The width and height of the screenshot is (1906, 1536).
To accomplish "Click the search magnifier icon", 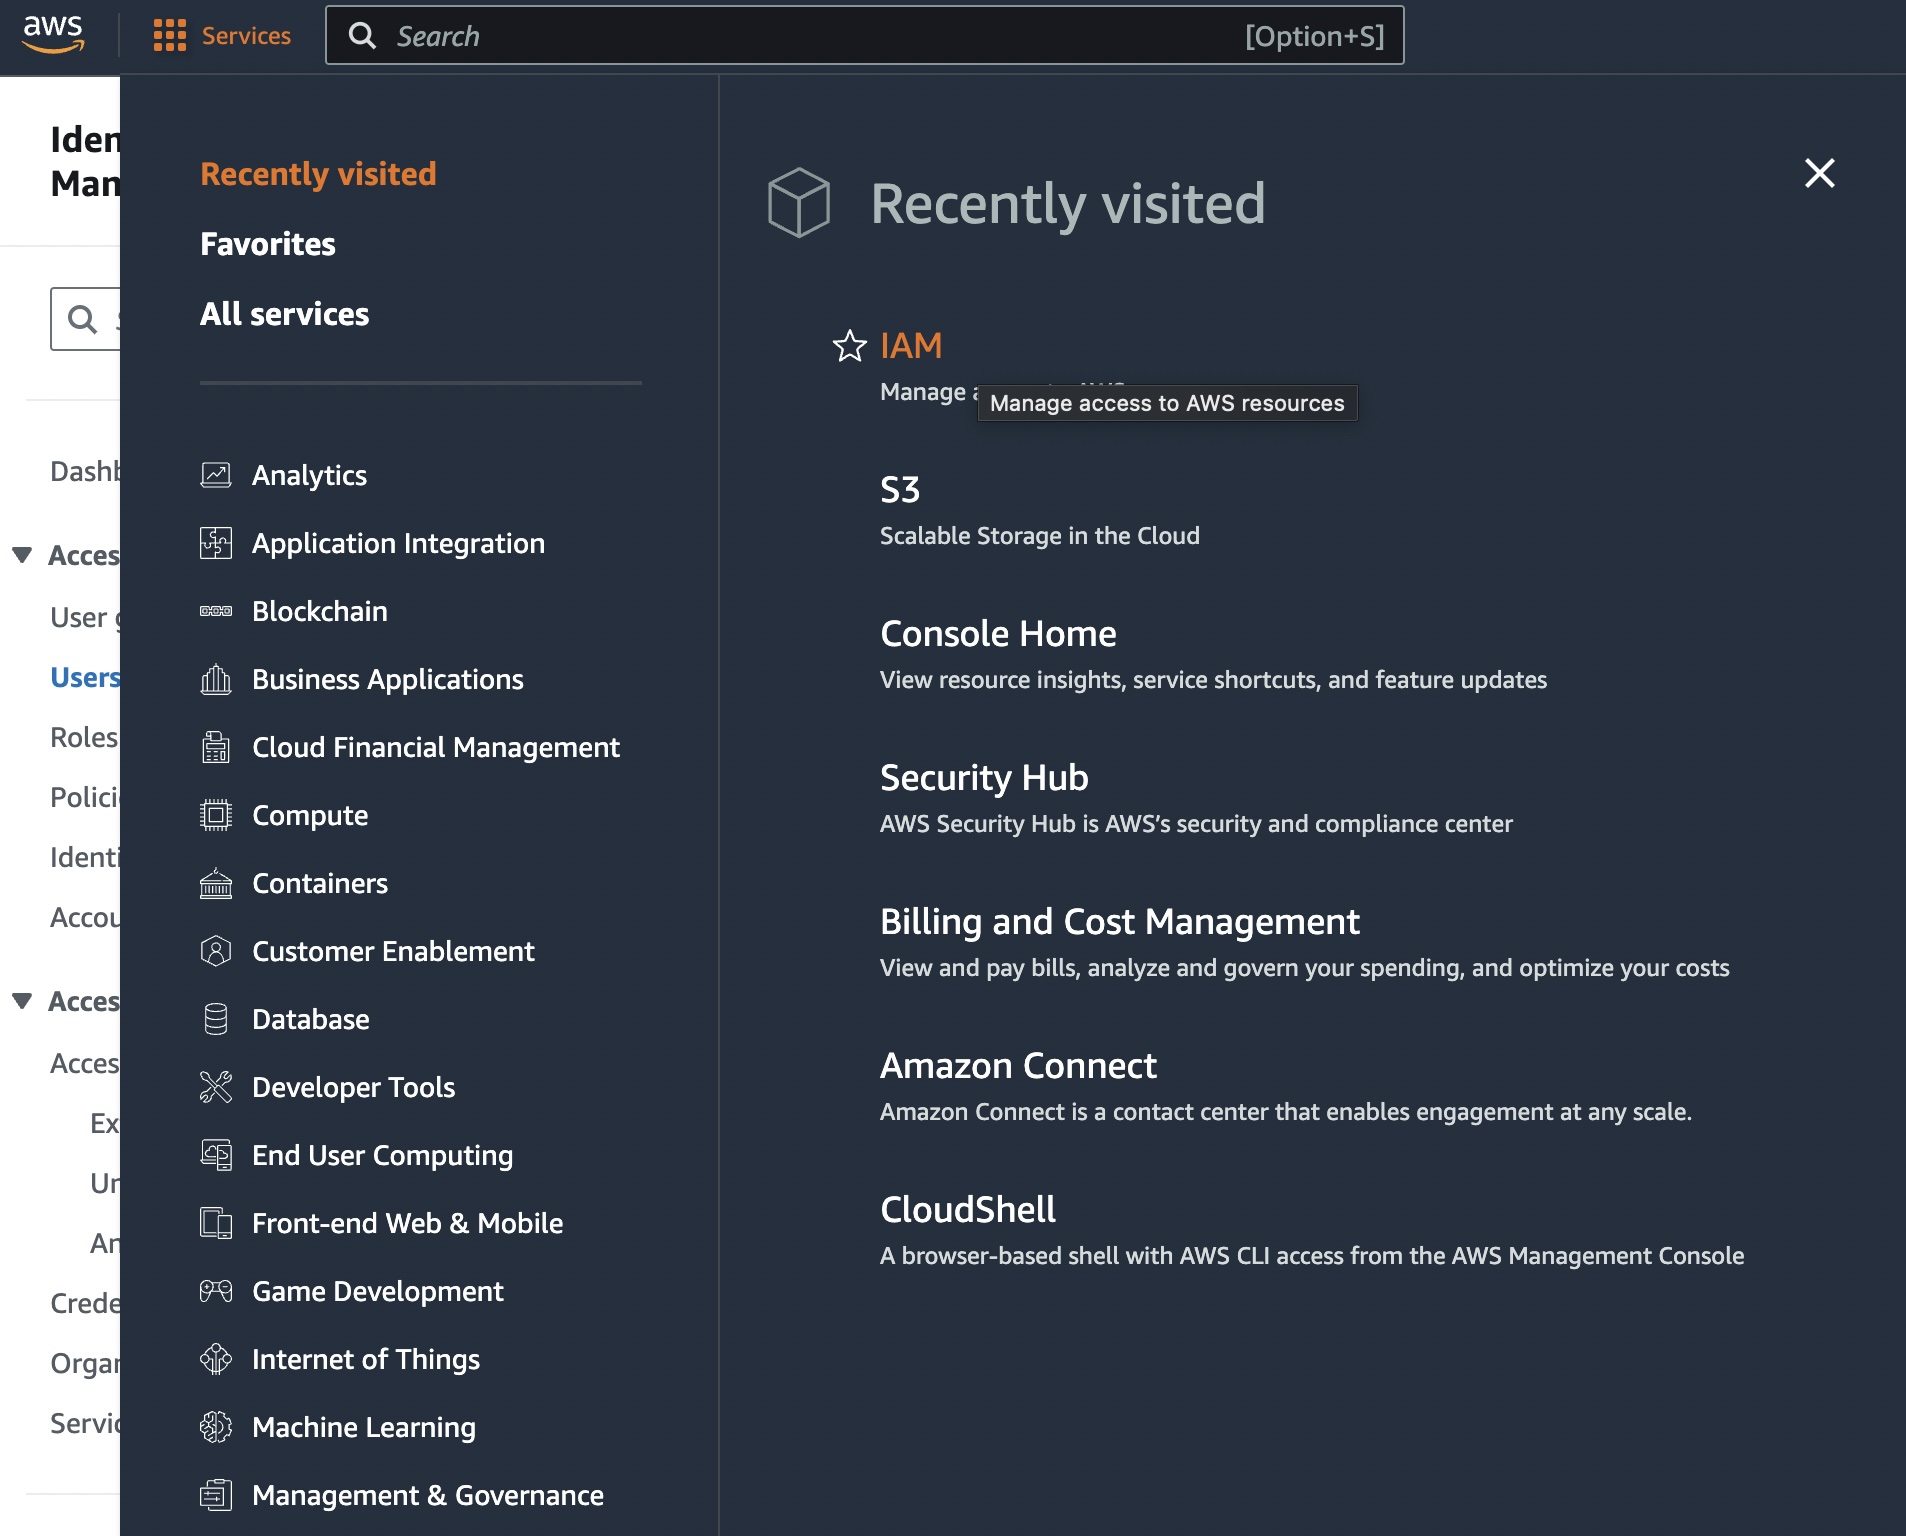I will 362,36.
